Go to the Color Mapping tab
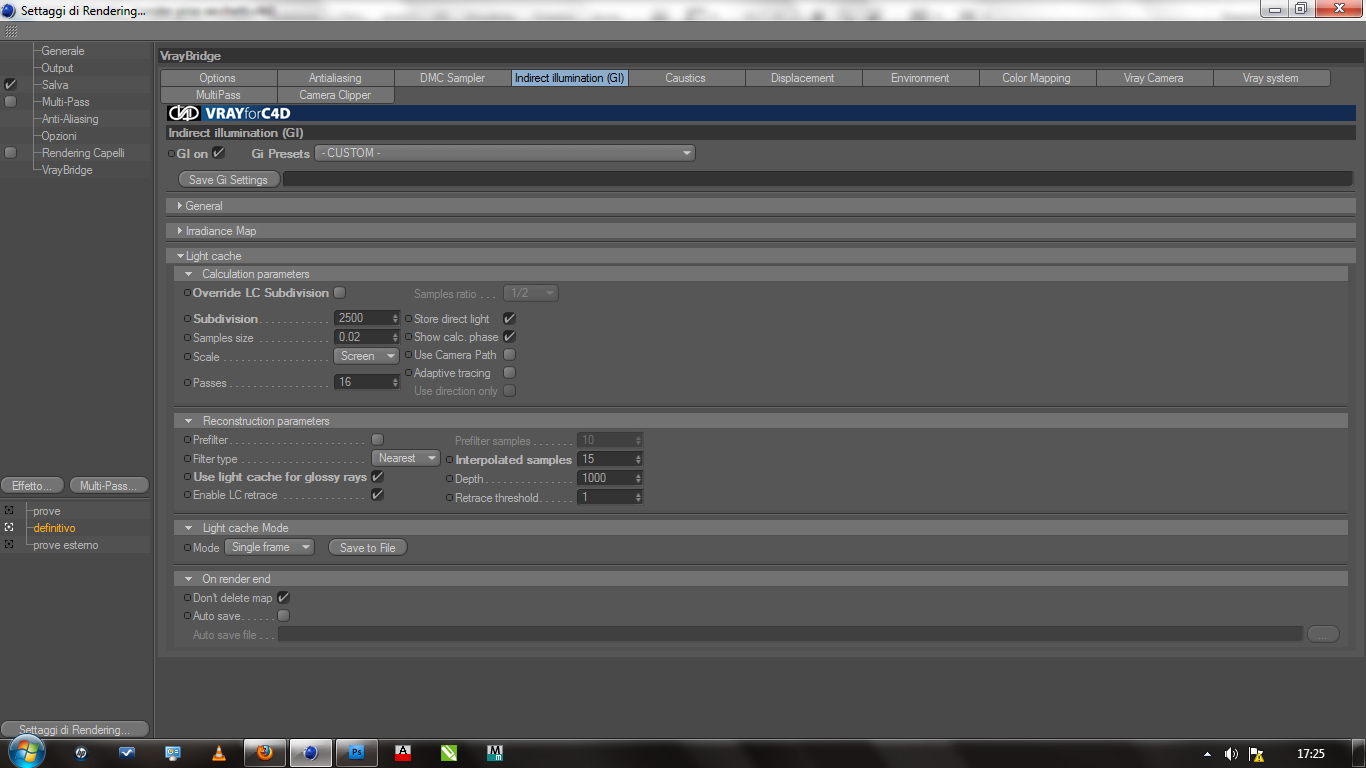 click(x=1036, y=78)
